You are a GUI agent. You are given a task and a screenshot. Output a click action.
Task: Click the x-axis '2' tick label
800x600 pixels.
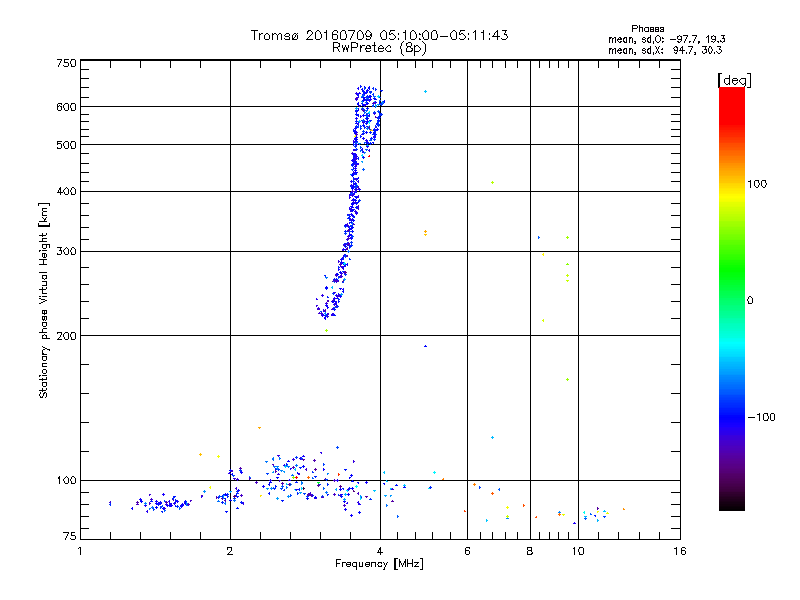[x=230, y=551]
